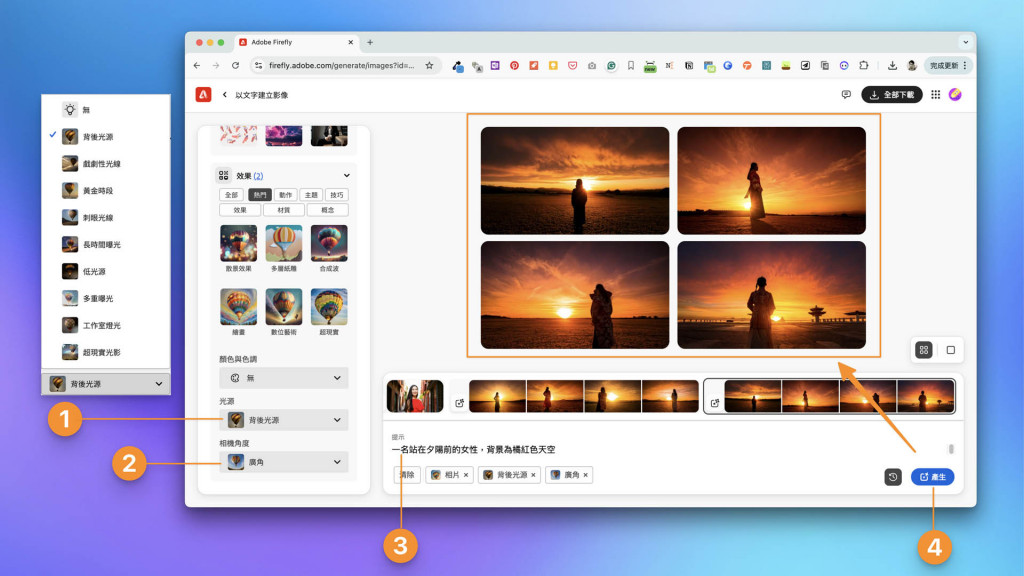
Task: Switch to single image view
Action: tap(950, 350)
